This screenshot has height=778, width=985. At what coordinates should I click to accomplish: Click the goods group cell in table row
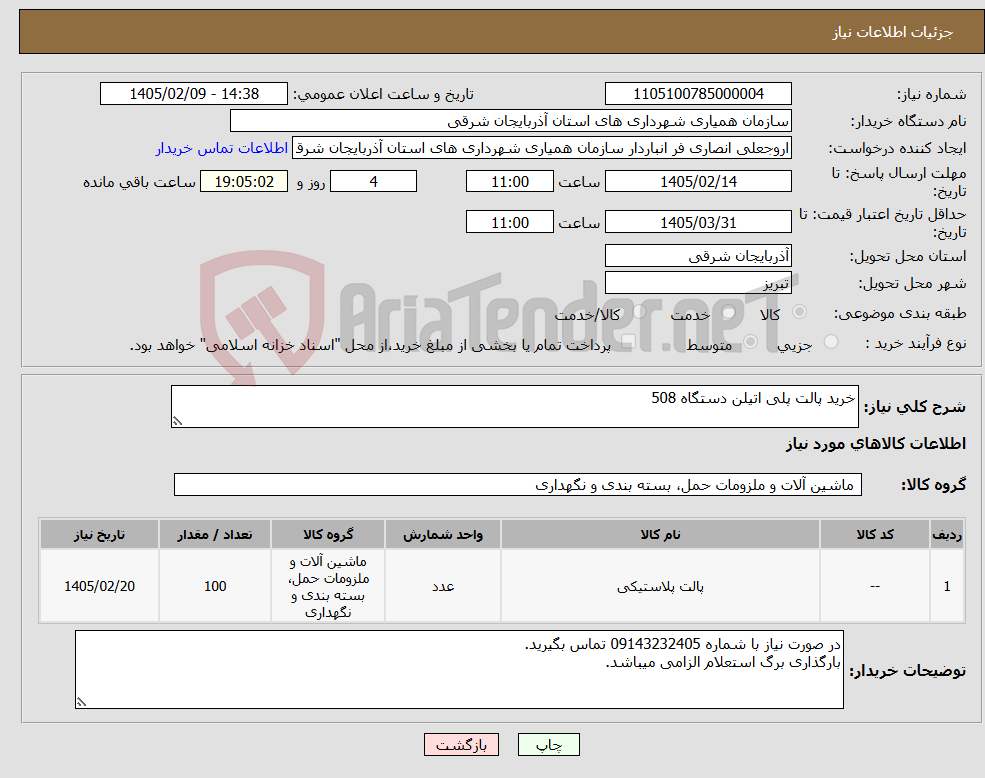(x=328, y=586)
